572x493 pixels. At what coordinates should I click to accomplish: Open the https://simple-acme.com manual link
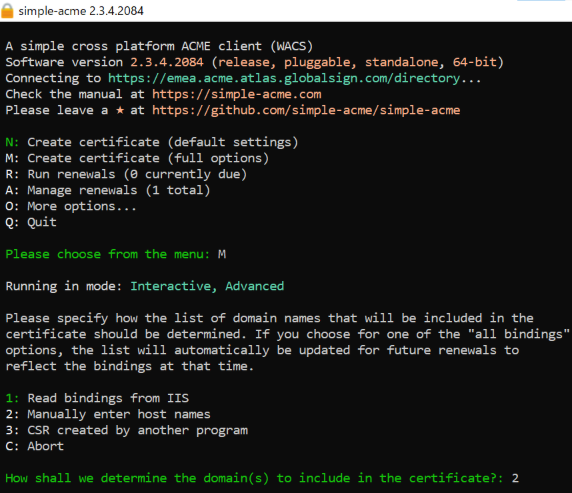[x=237, y=94]
